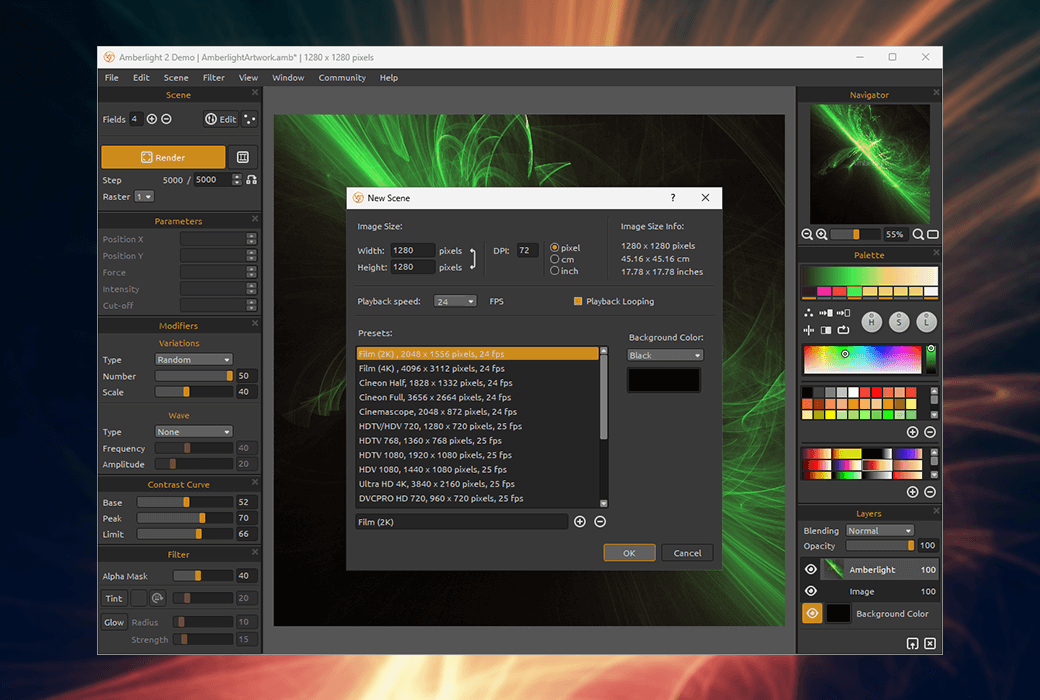Viewport: 1040px width, 700px height.
Task: Hide the Amberlight layer via its eye icon
Action: point(811,569)
